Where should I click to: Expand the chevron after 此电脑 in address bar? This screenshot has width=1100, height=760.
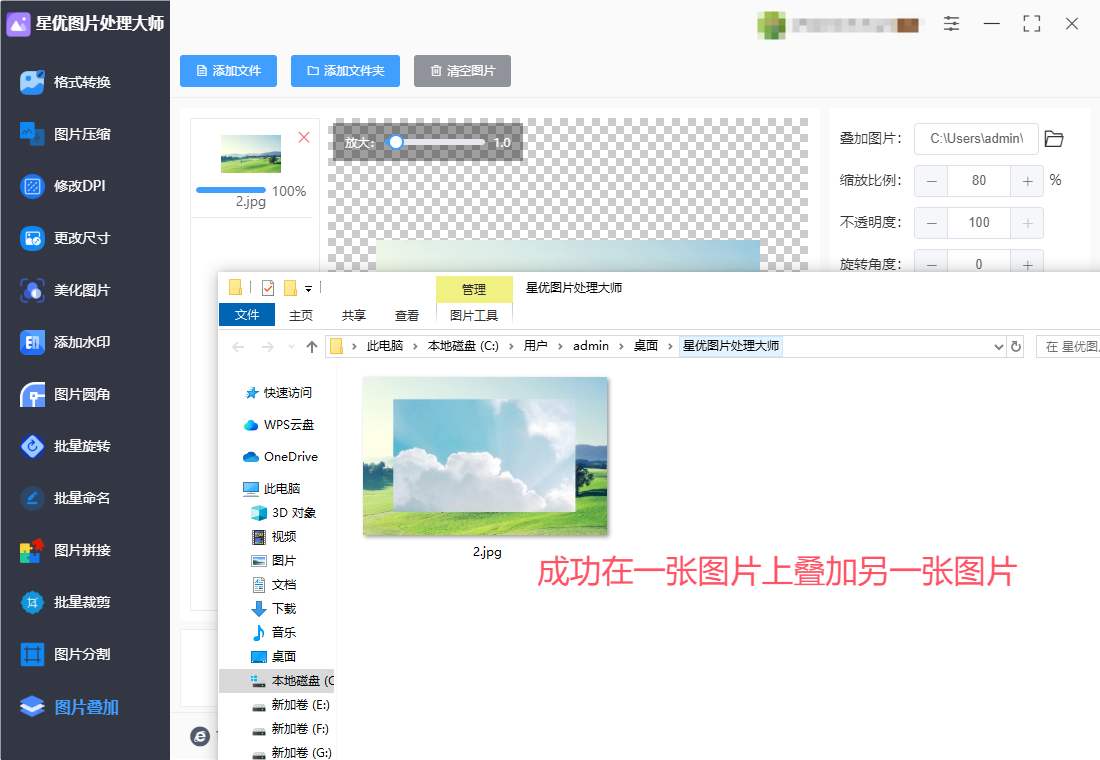[415, 347]
